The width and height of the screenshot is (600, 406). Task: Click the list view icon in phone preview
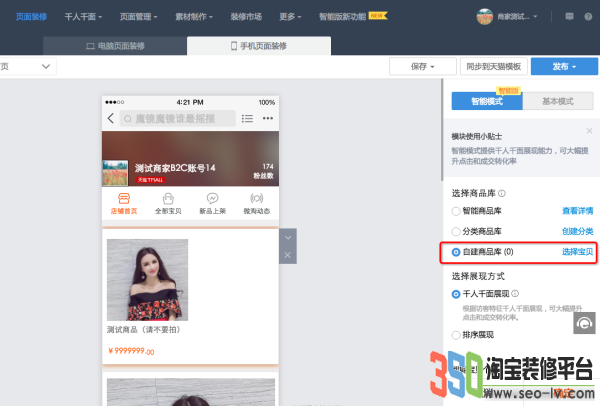(x=247, y=119)
